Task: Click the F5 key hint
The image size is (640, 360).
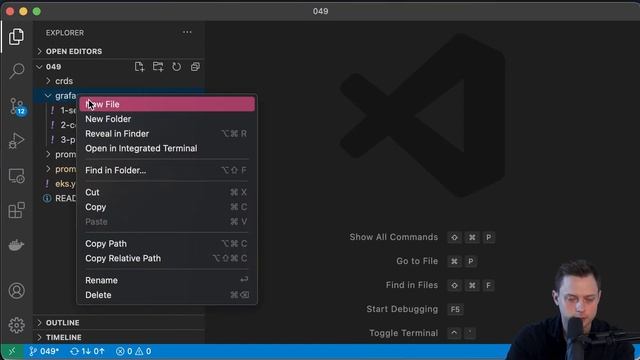Action: pyautogui.click(x=455, y=309)
